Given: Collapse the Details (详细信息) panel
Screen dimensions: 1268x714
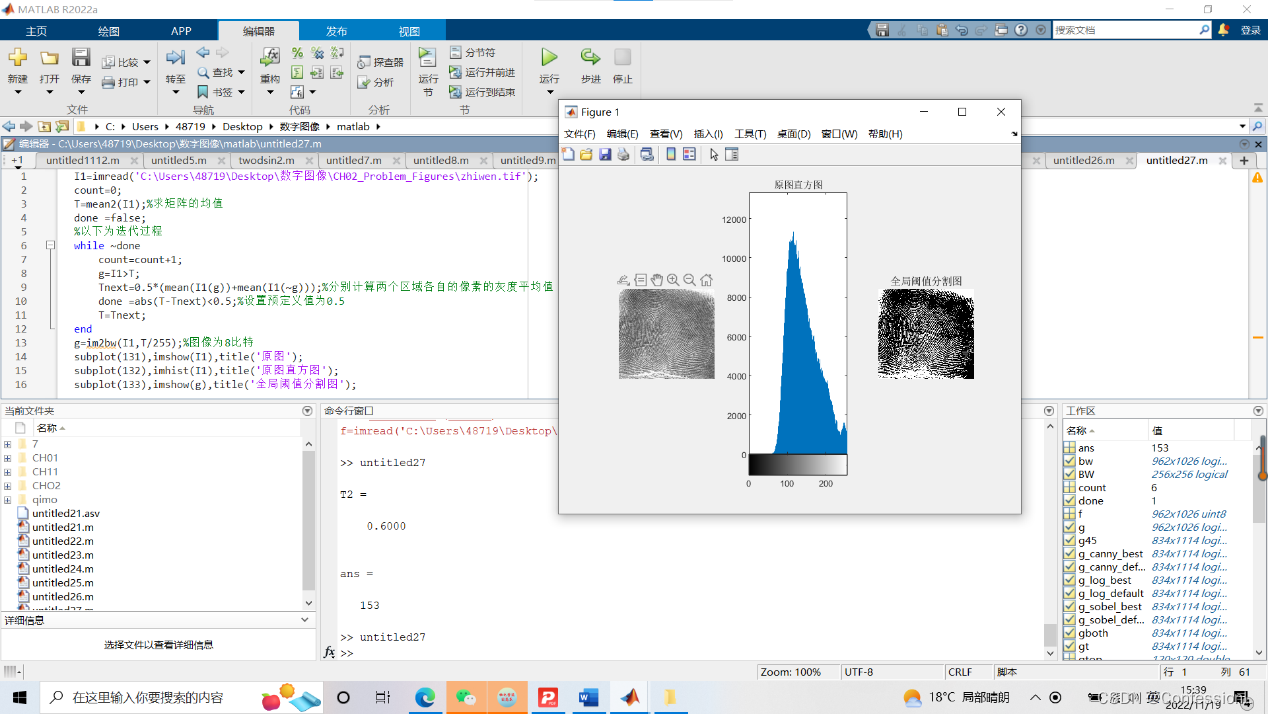Looking at the screenshot, I should click(x=307, y=620).
